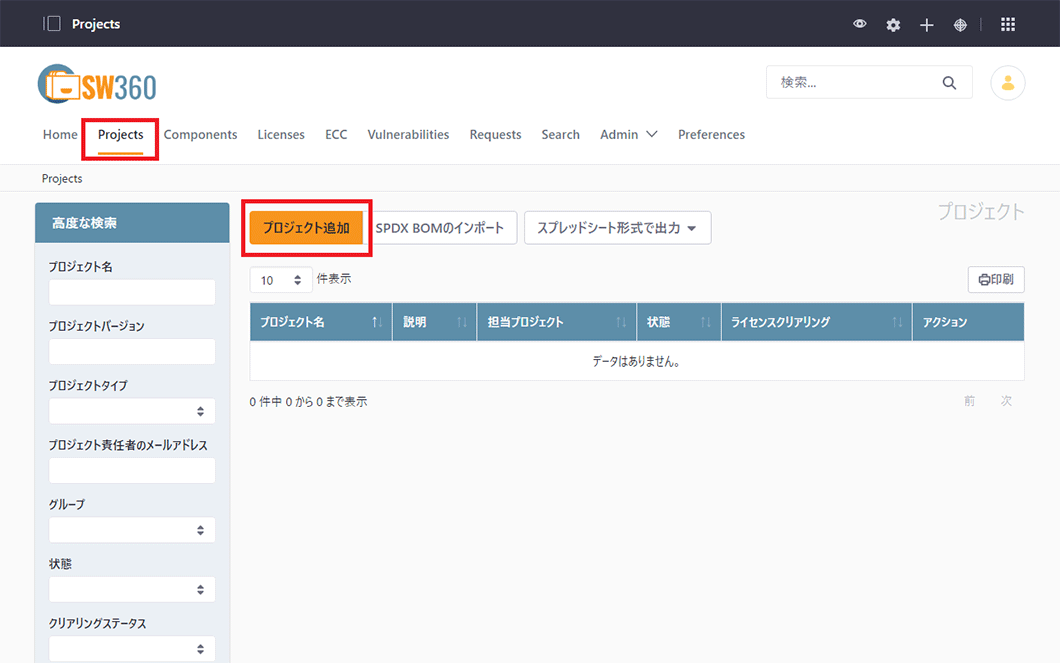Click the 印刷 print button
The width and height of the screenshot is (1060, 663).
(x=995, y=280)
